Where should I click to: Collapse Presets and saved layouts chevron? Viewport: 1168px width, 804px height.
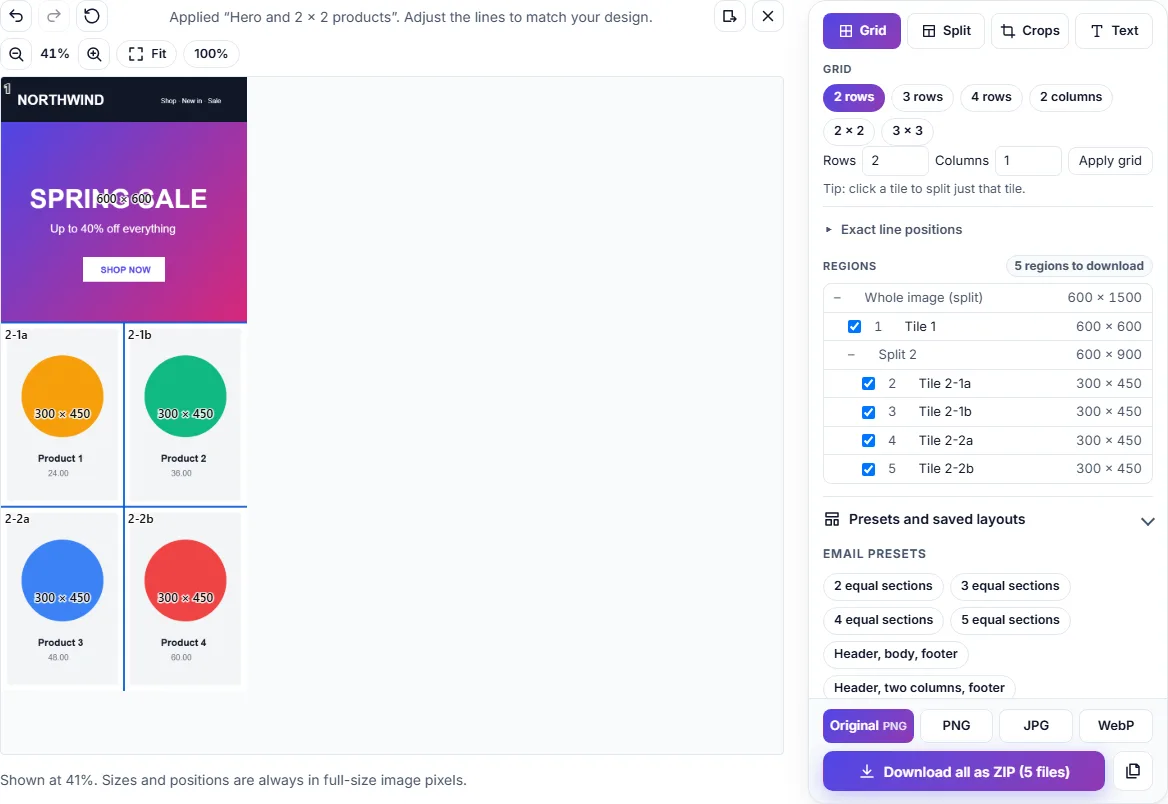point(1147,521)
